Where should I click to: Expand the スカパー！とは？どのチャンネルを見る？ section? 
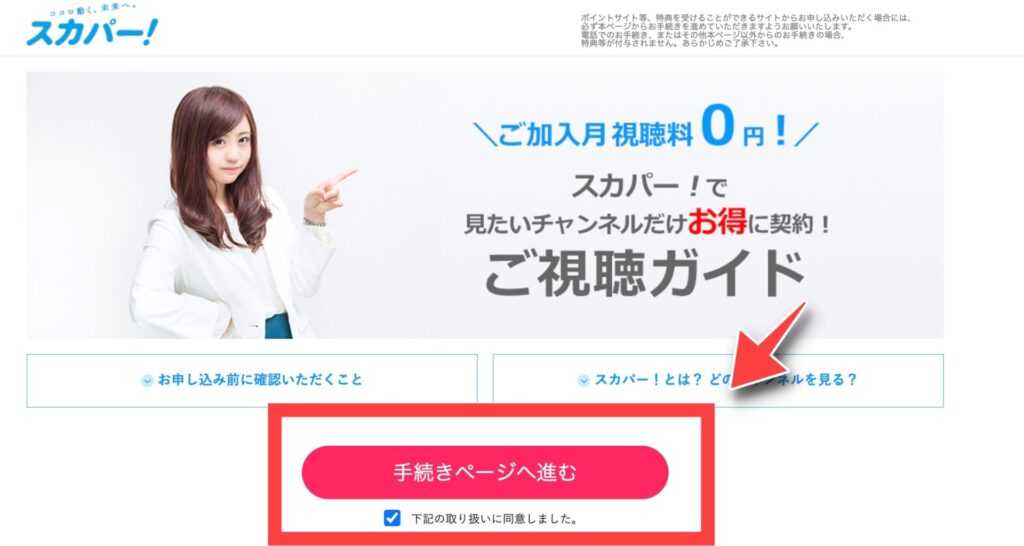(718, 381)
